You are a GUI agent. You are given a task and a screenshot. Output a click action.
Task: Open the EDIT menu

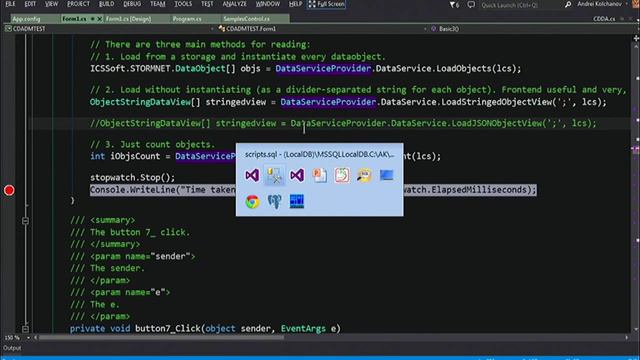30,4
